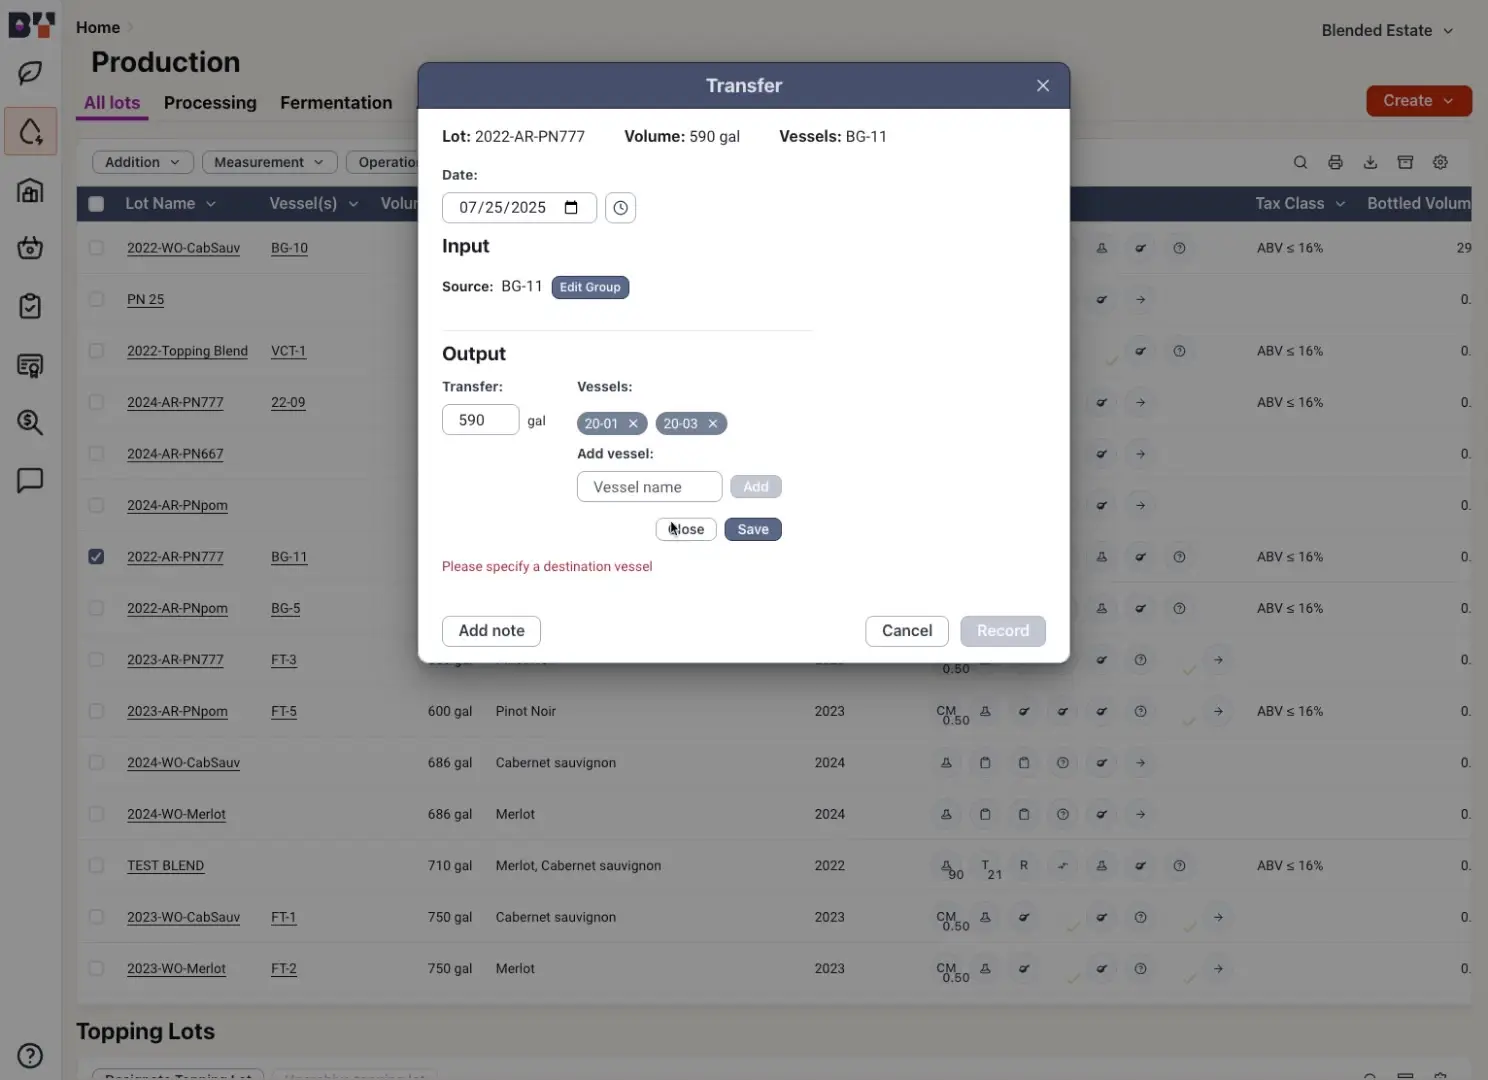
Task: Click the print icon above table
Action: tap(1335, 162)
